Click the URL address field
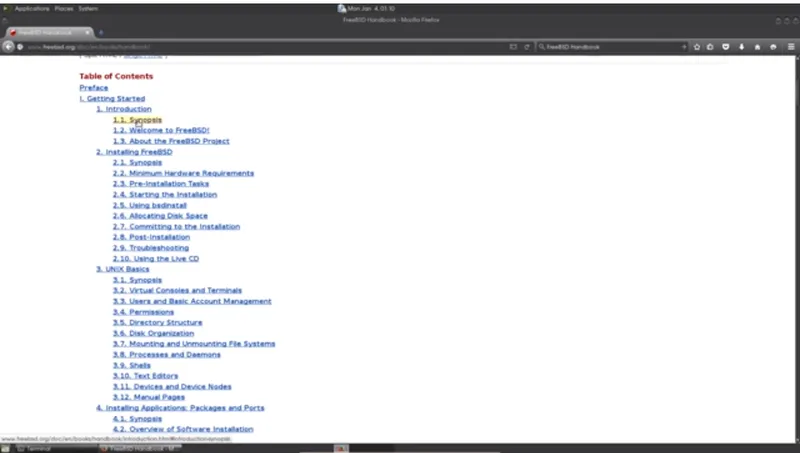Screen dimensions: 800x453 tap(265, 47)
